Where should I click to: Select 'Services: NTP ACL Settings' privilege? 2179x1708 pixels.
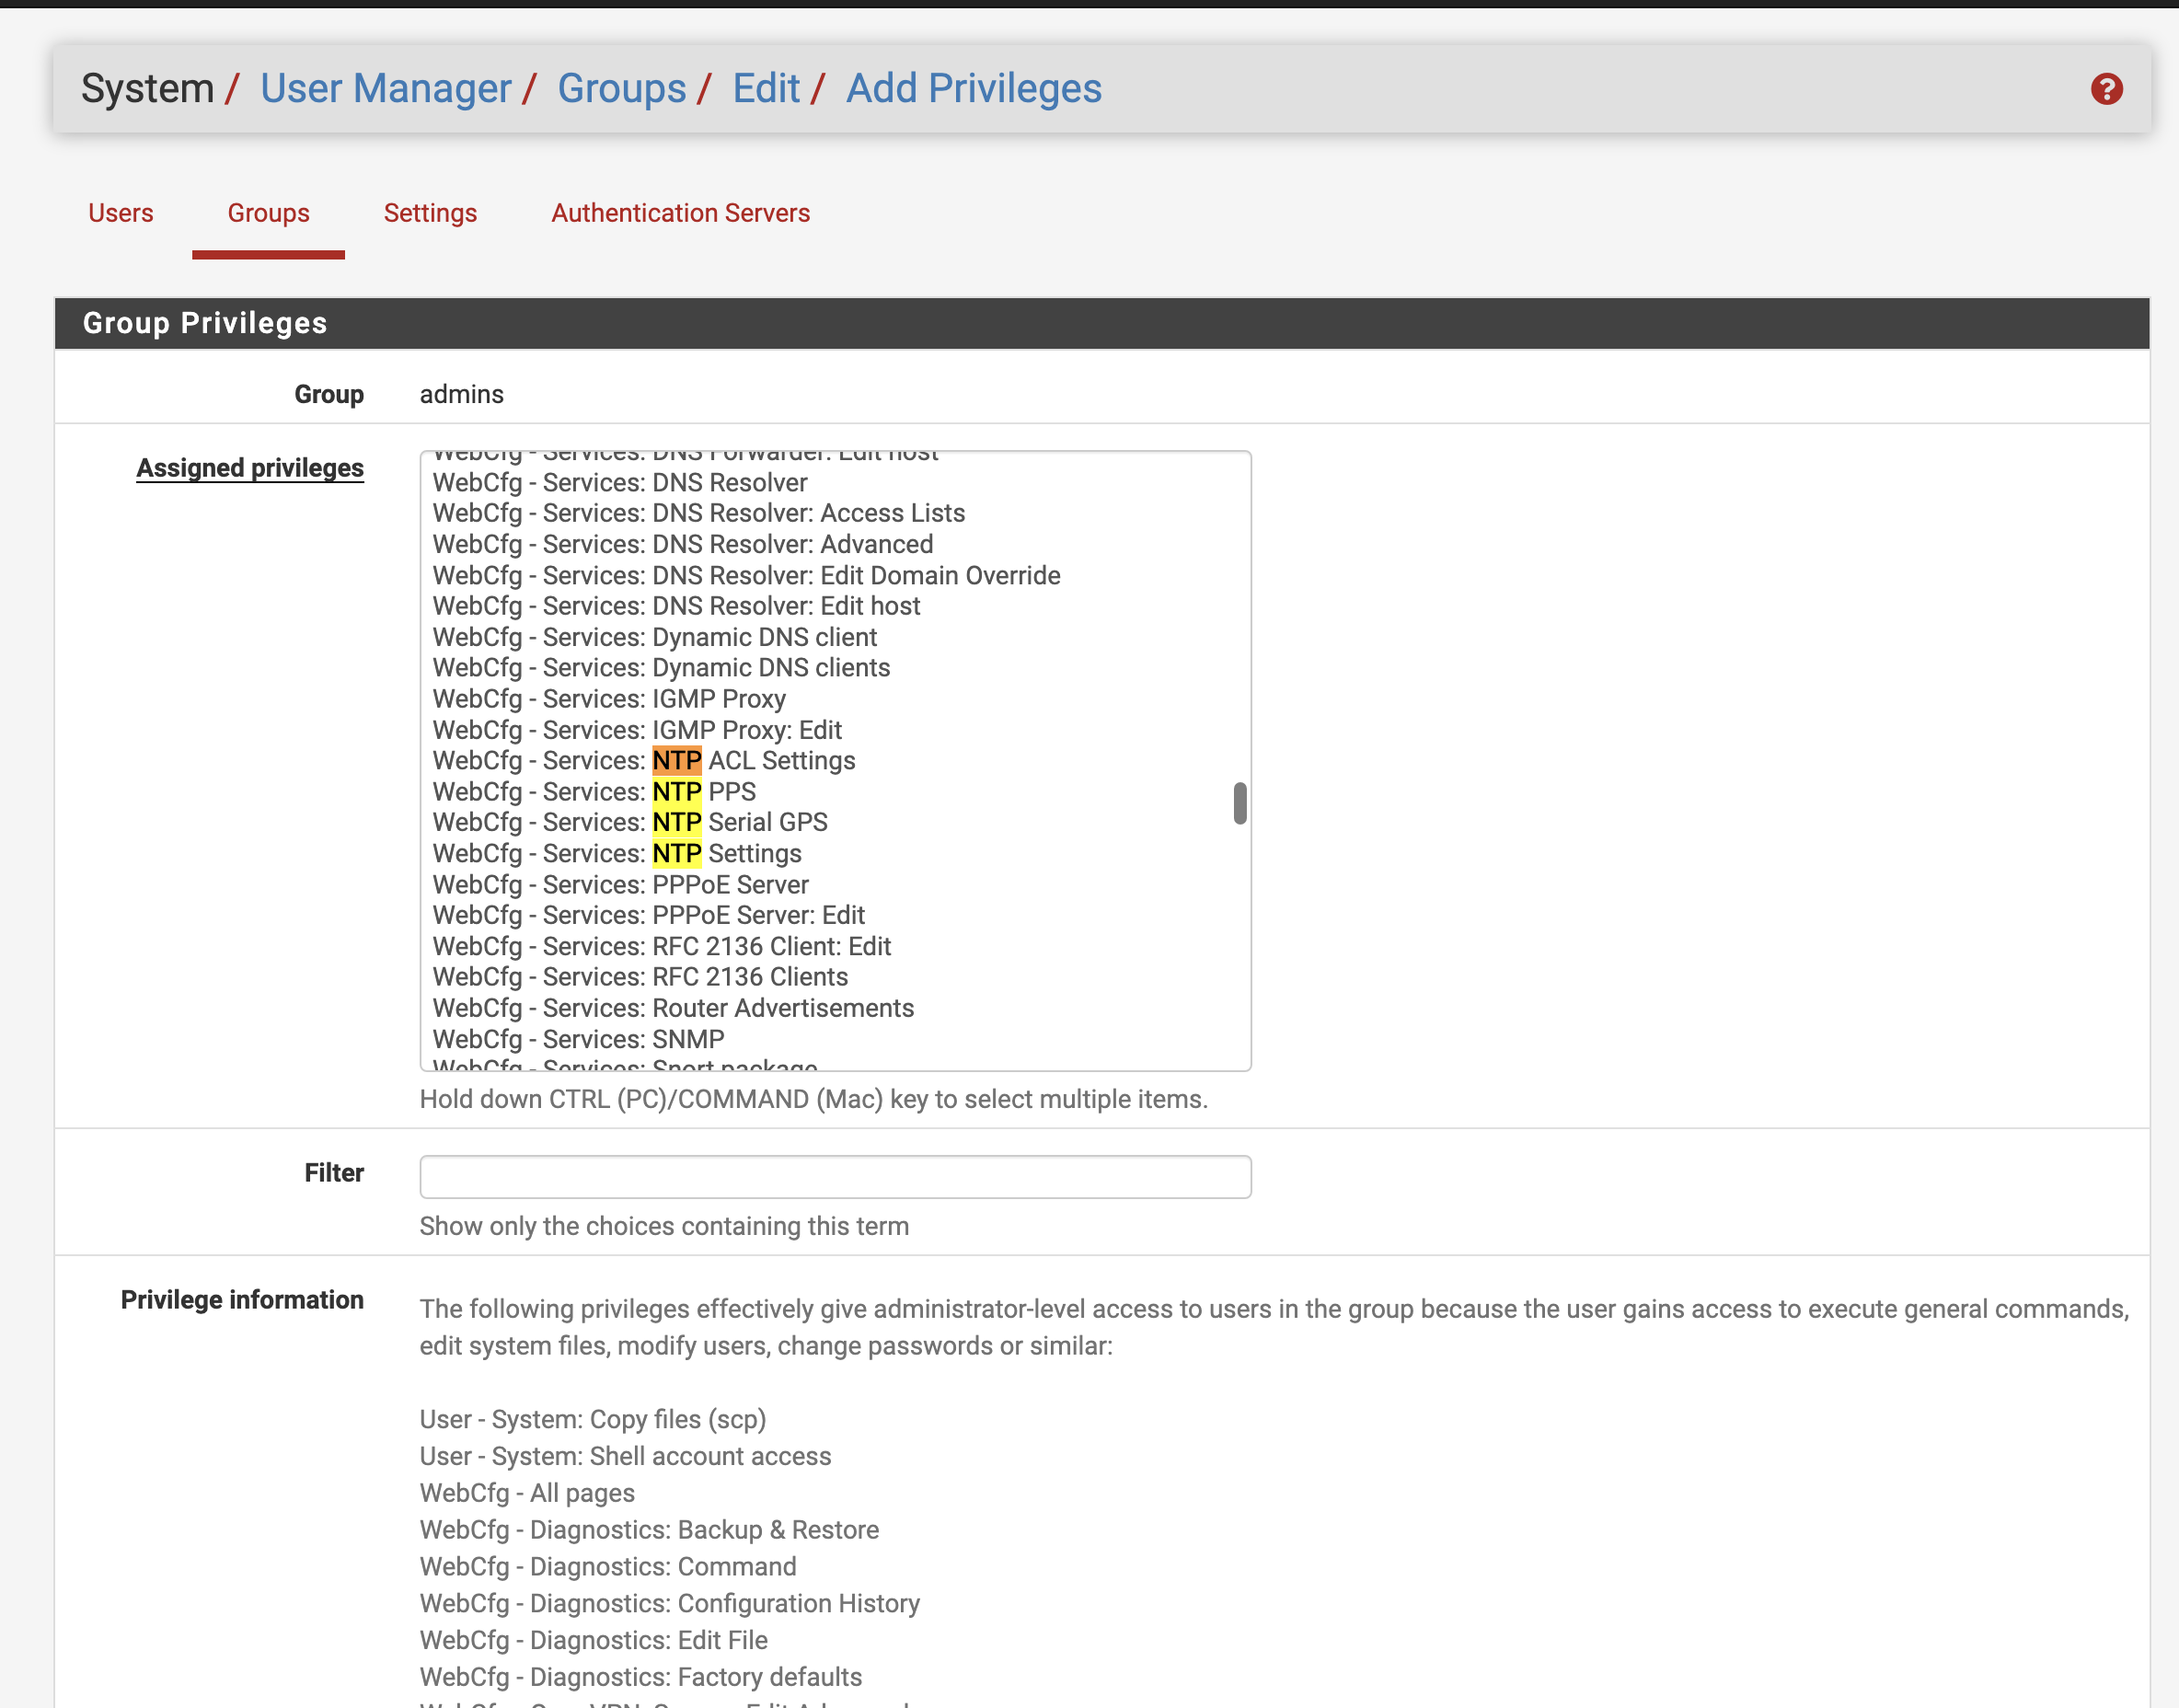[x=644, y=761]
